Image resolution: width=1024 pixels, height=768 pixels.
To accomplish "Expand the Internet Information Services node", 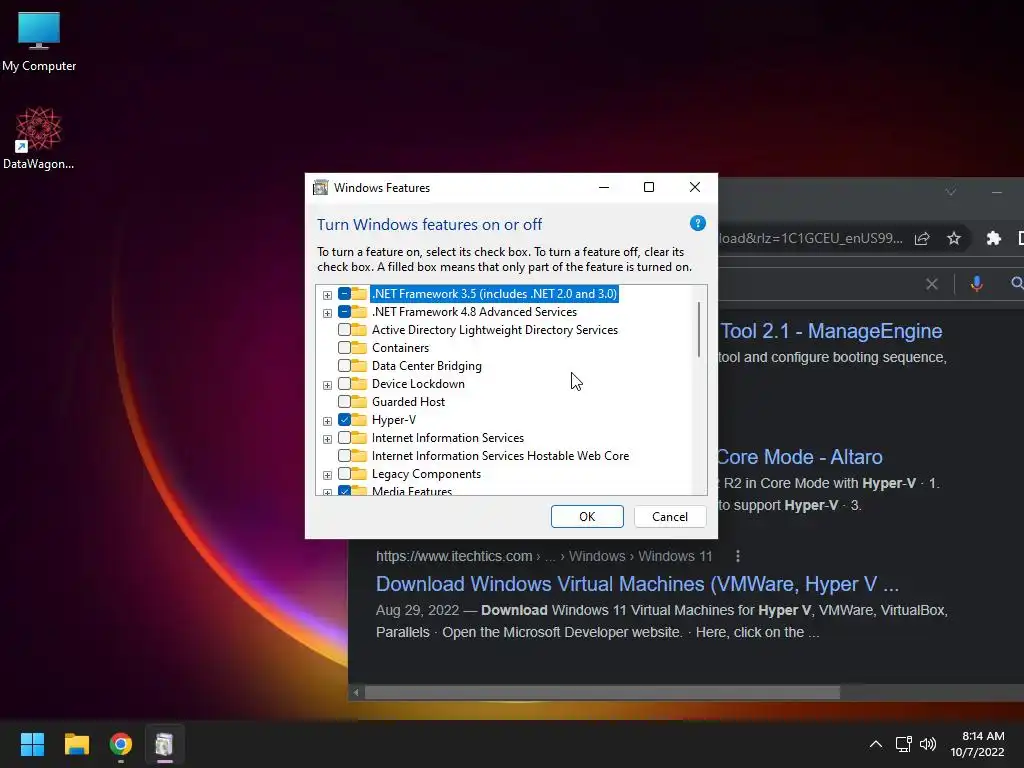I will tap(327, 439).
